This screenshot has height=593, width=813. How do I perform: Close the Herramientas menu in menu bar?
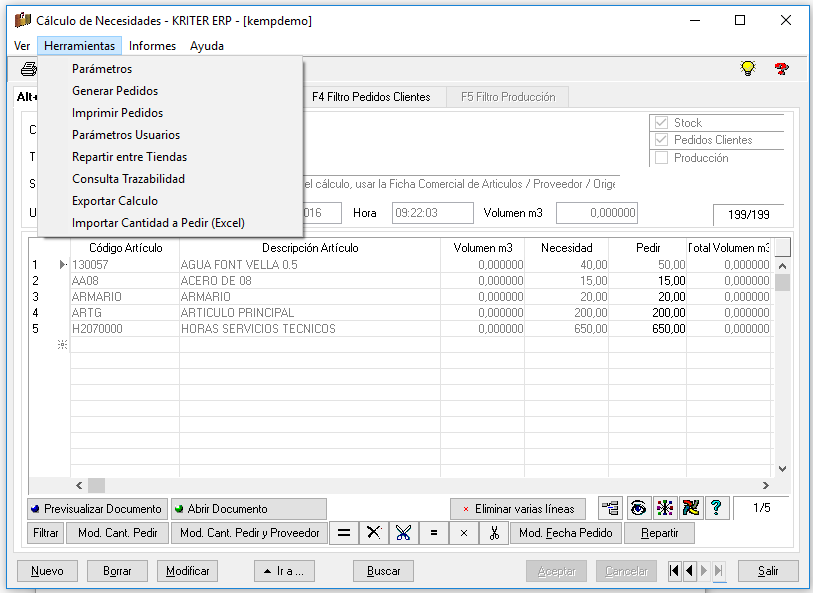pos(79,46)
